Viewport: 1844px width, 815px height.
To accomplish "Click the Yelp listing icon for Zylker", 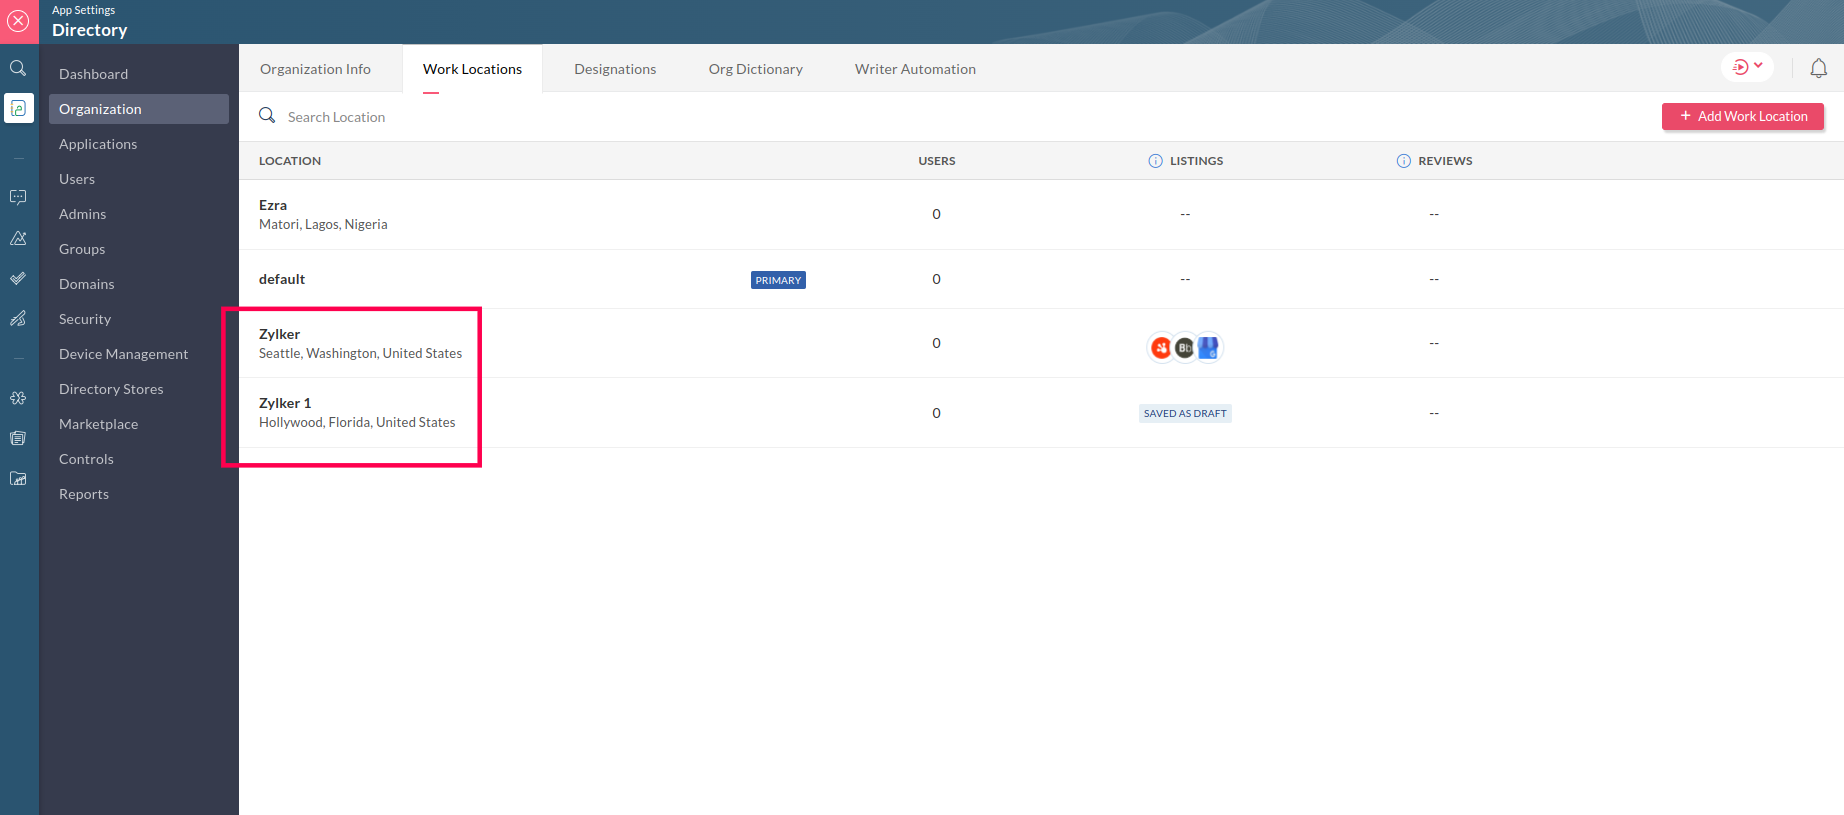I will point(1161,348).
